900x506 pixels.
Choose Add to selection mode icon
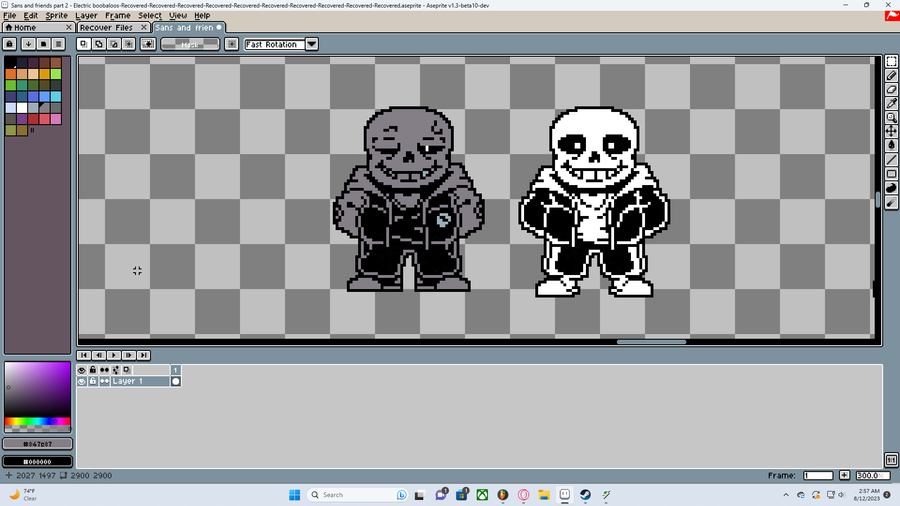[x=99, y=44]
